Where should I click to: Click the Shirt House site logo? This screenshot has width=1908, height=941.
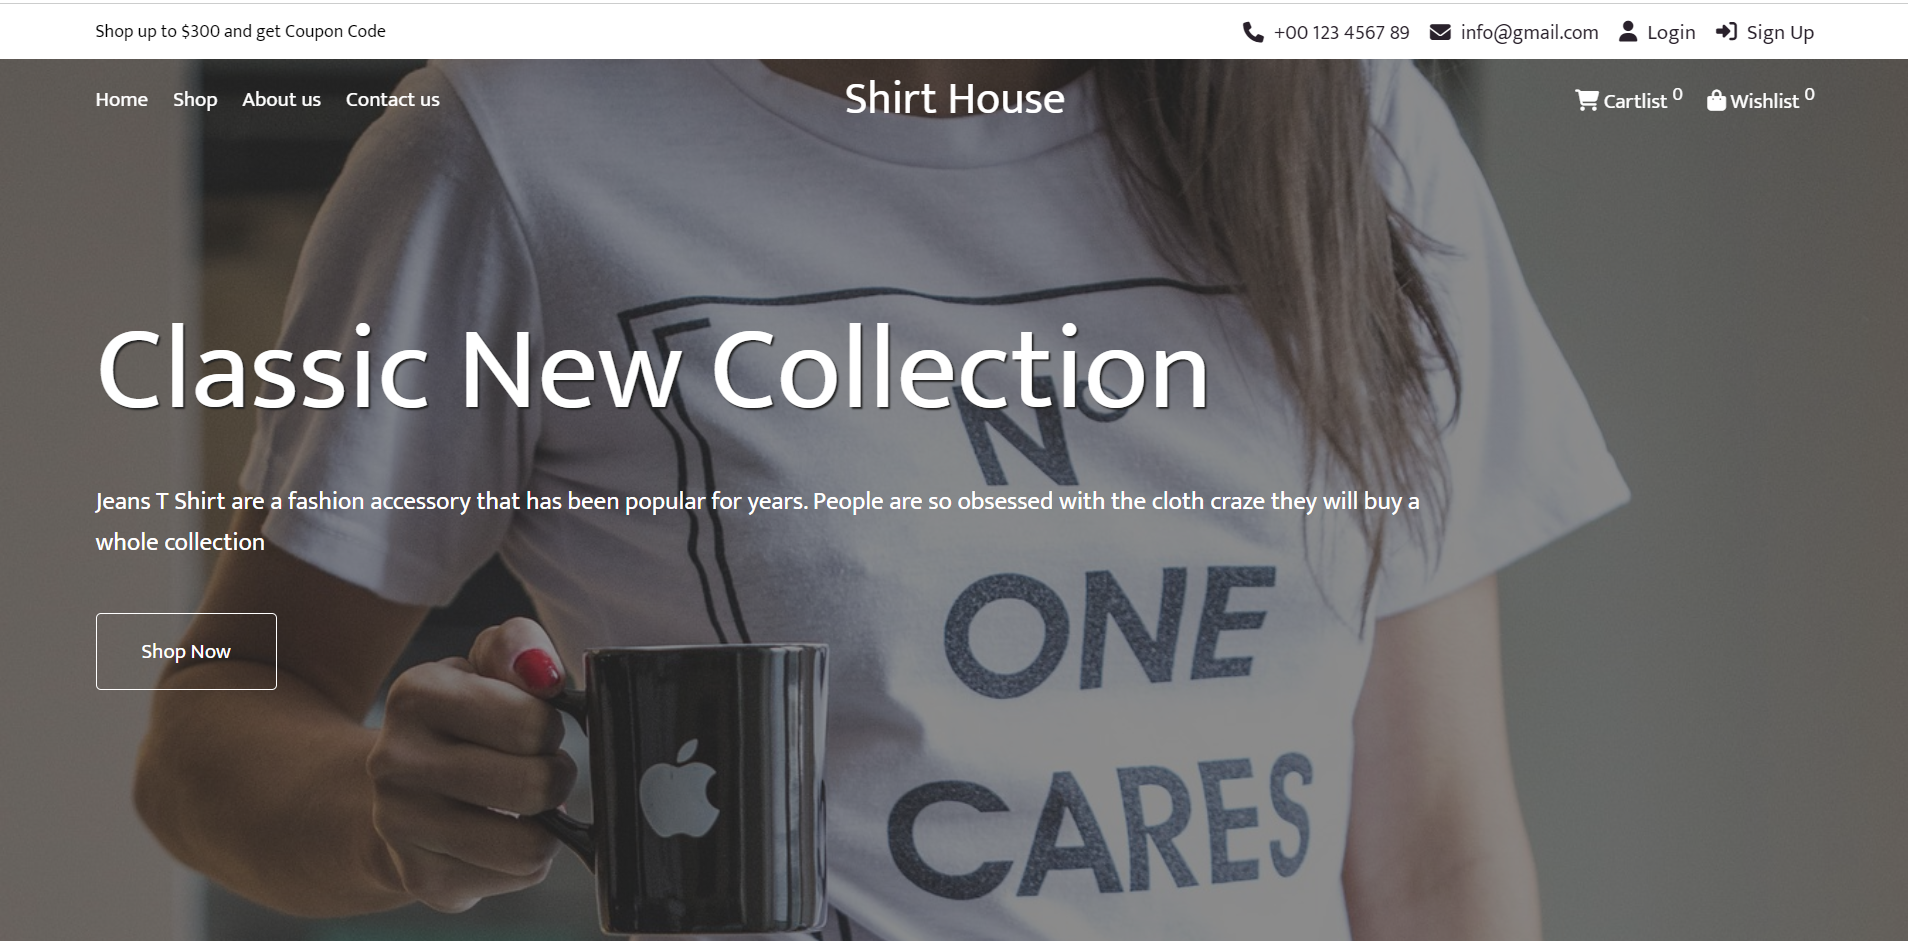point(954,98)
